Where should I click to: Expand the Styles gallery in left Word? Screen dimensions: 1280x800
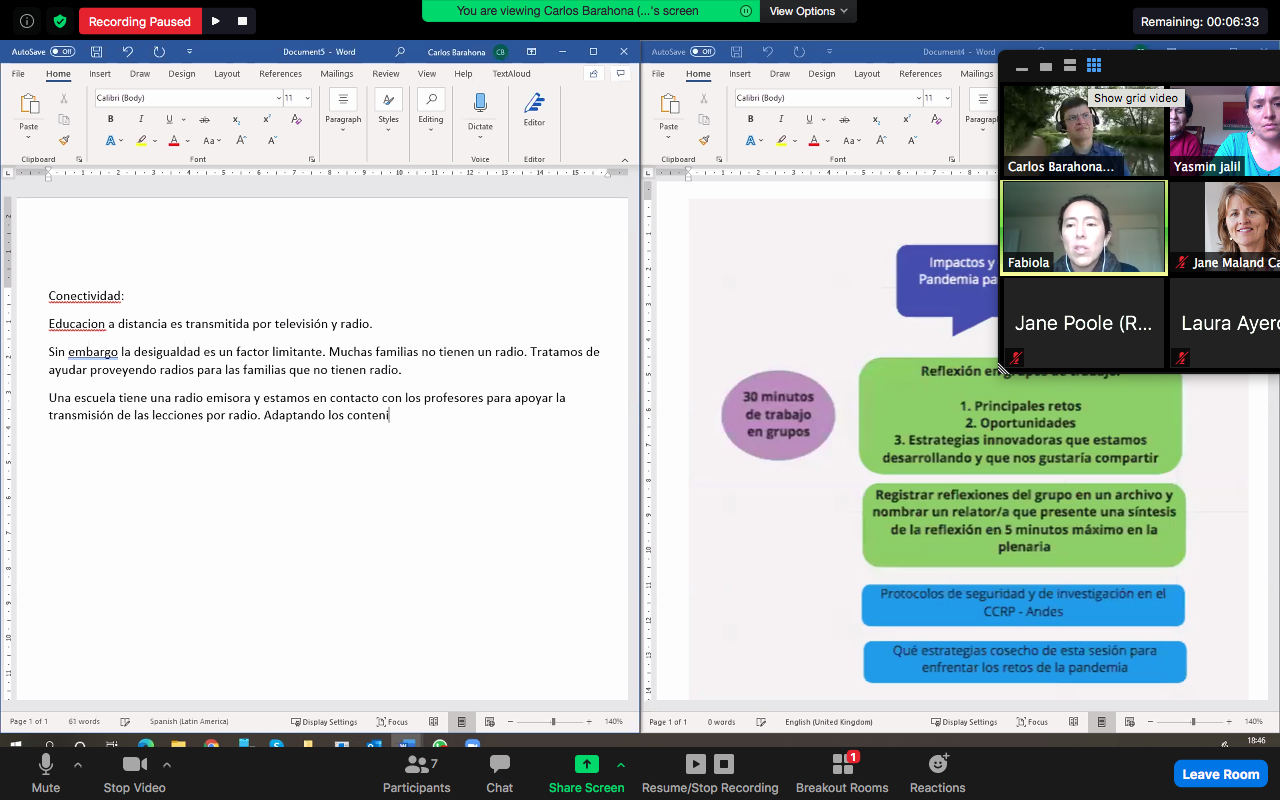[388, 106]
